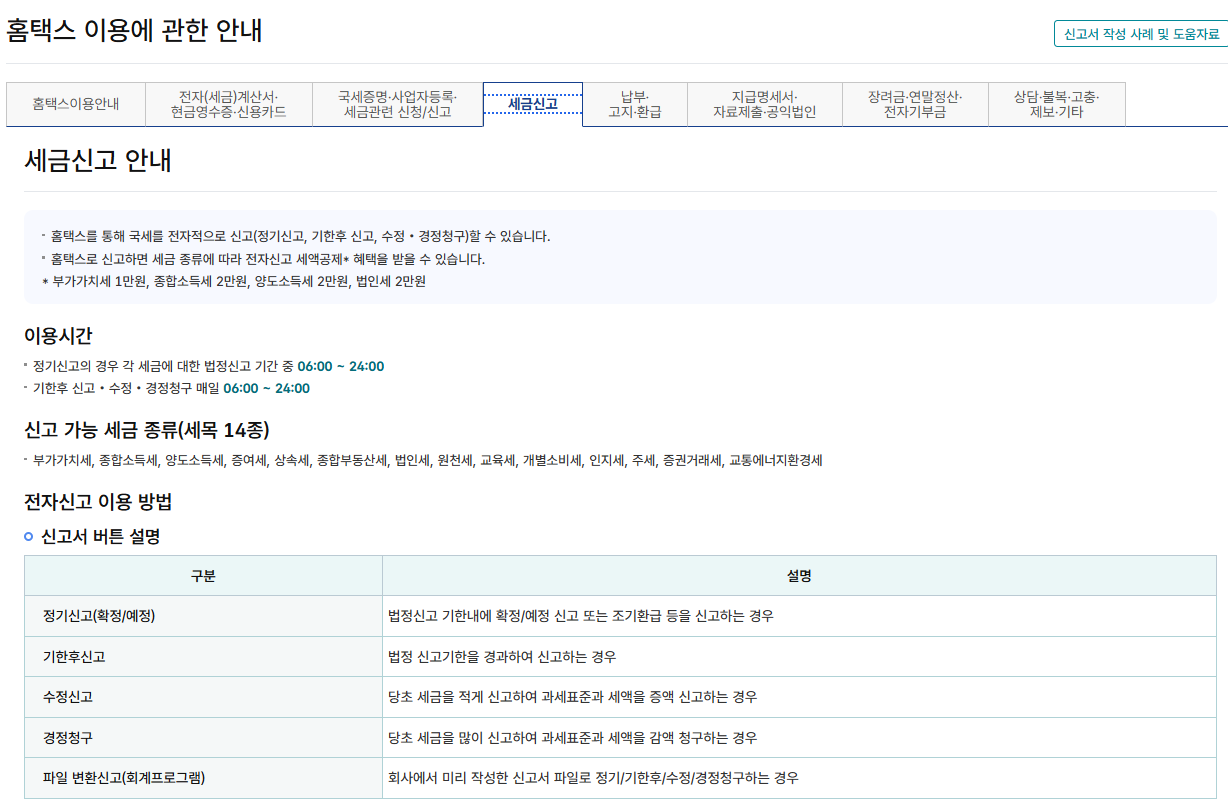Click the 홈택스 이용에 관한 안내 page title
Screen dimensions: 1228x804
[x=134, y=31]
